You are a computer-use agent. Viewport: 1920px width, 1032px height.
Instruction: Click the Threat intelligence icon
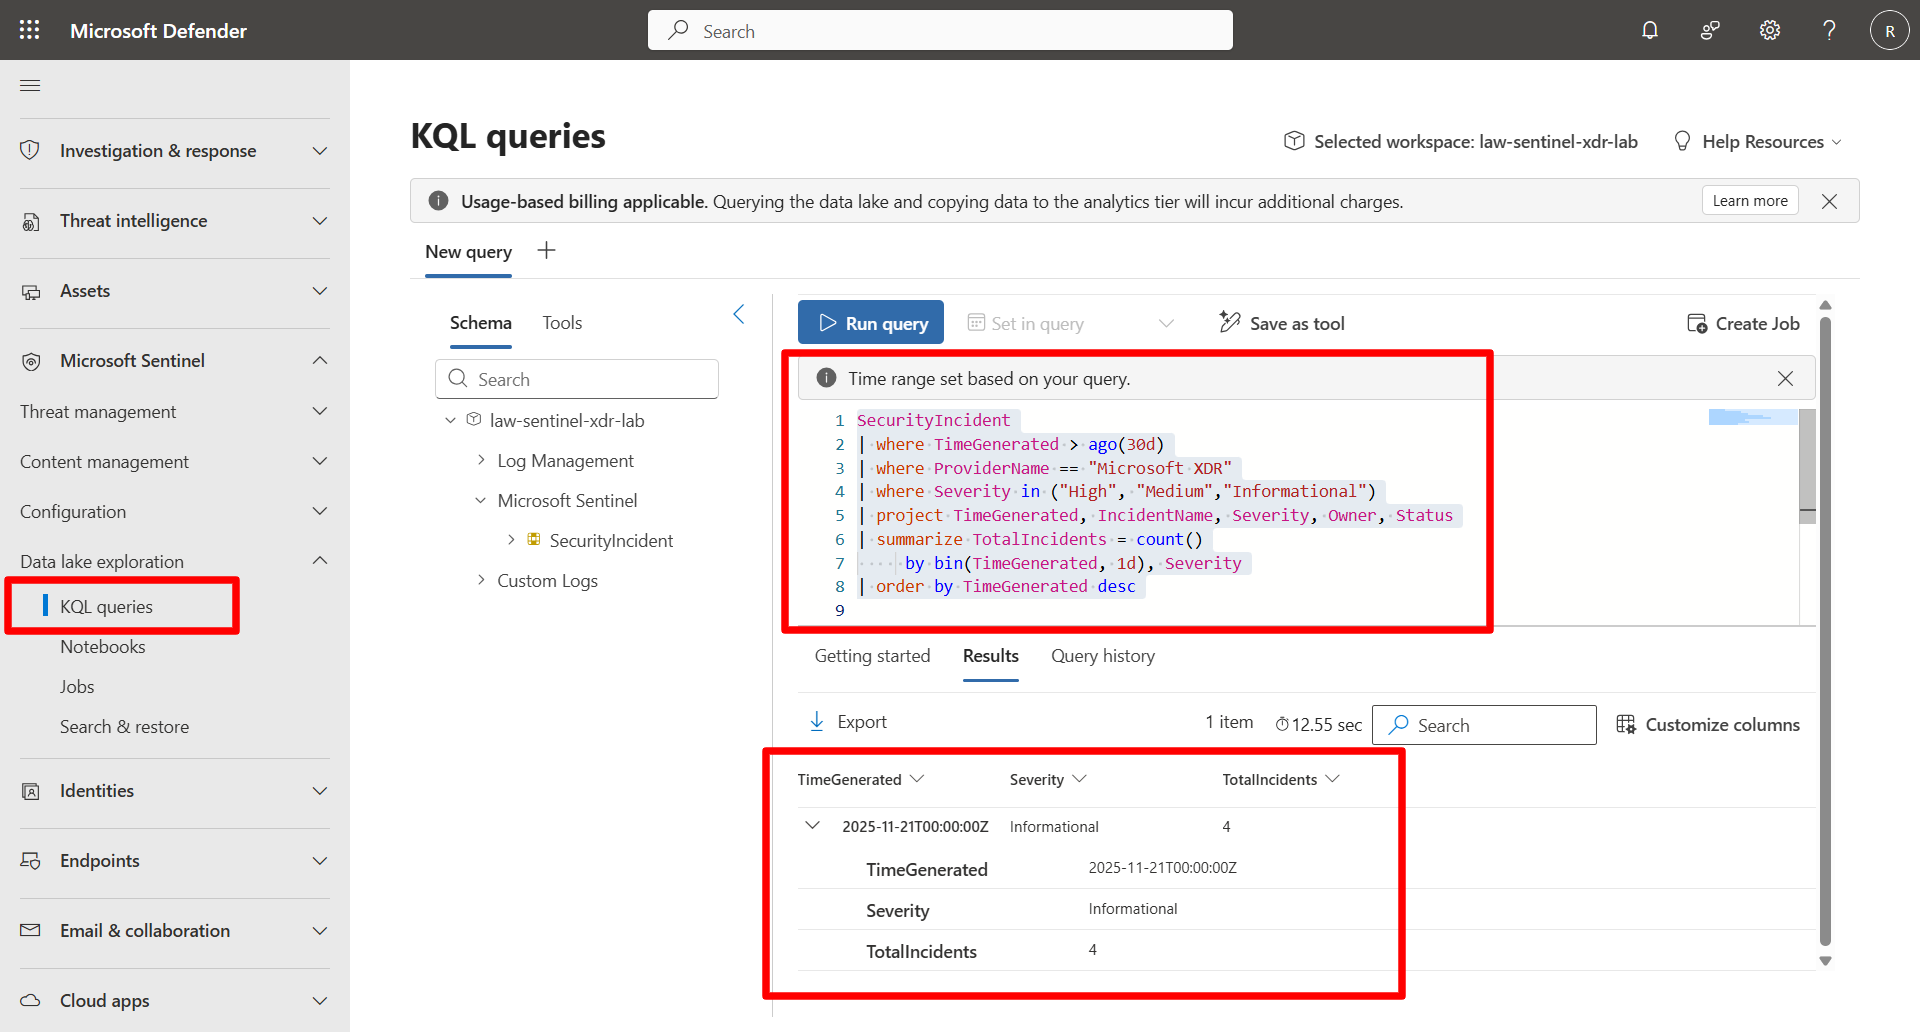click(x=31, y=221)
